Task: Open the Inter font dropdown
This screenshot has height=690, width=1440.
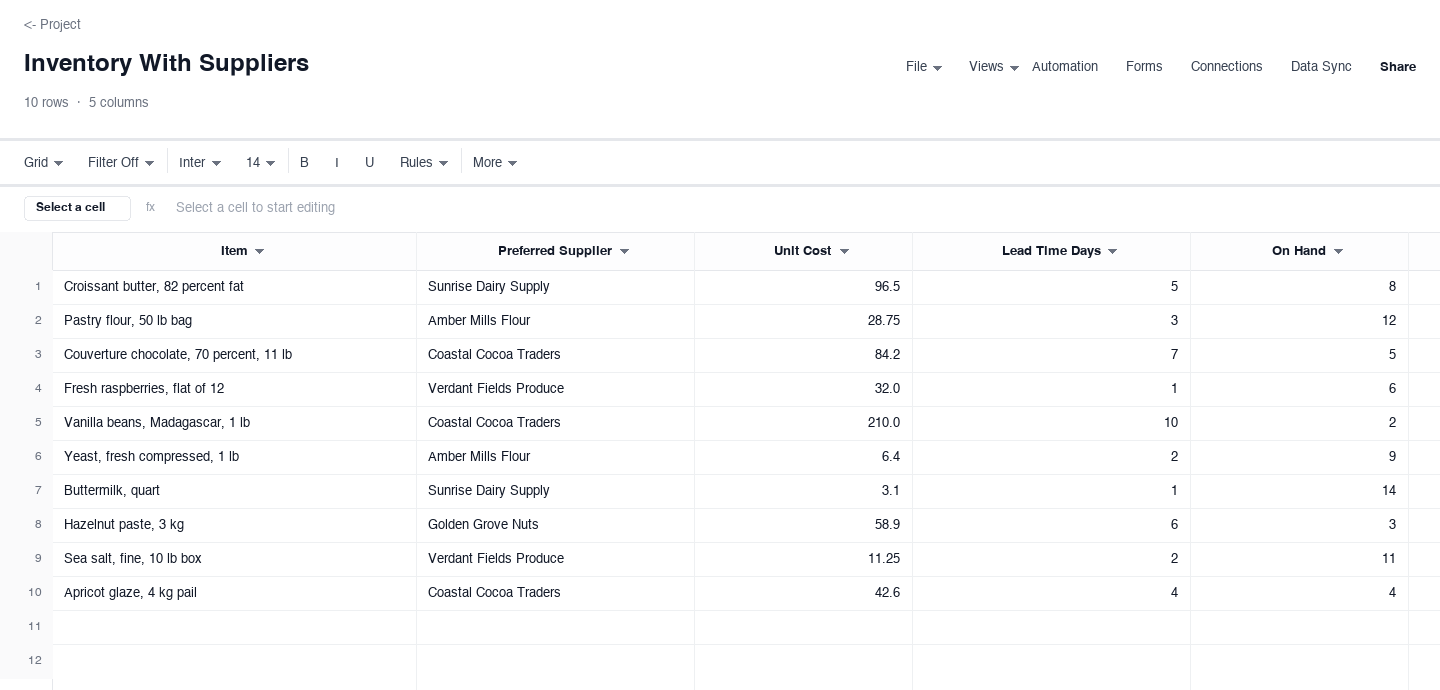Action: [x=200, y=162]
